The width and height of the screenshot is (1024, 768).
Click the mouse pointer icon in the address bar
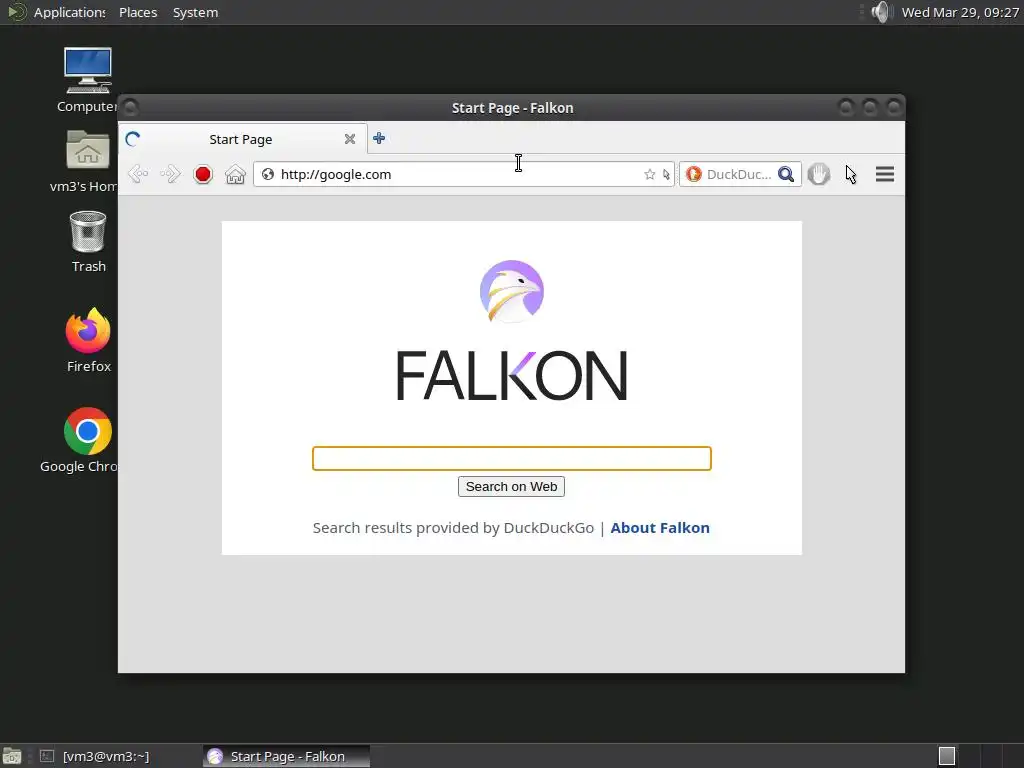tap(666, 174)
